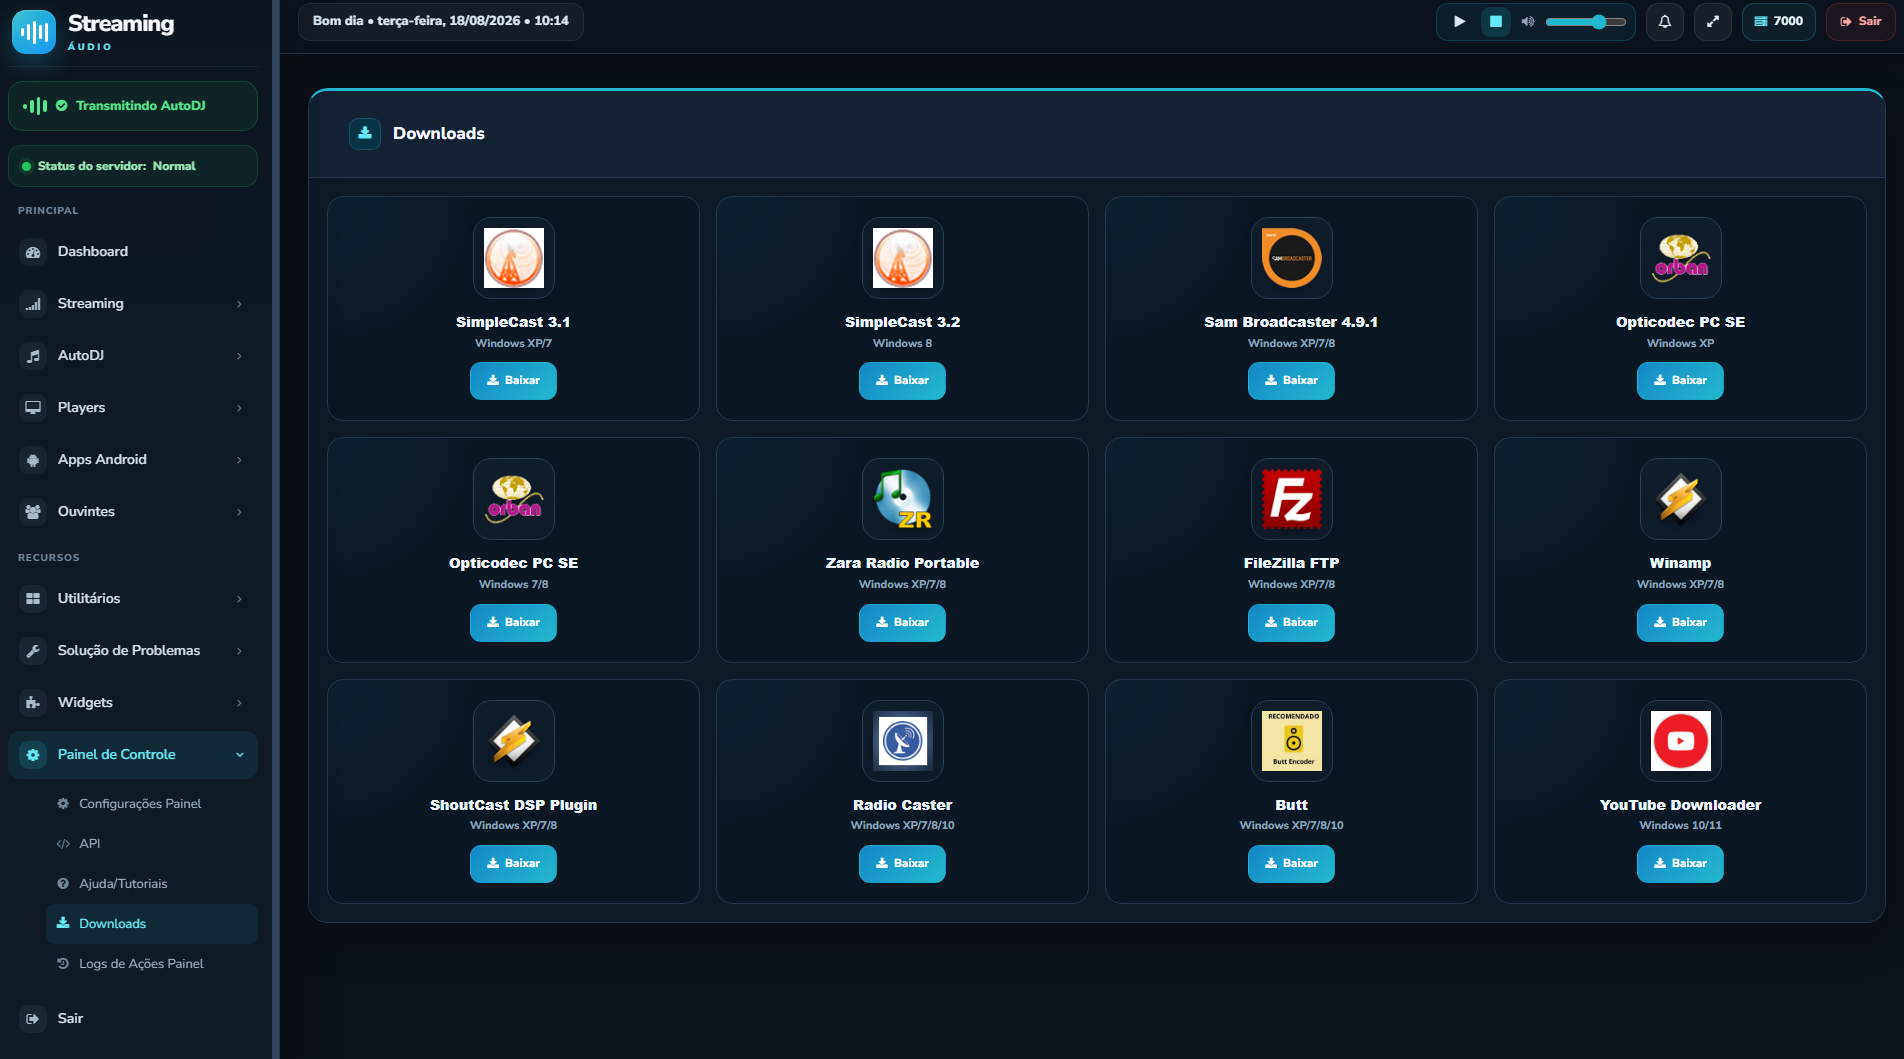Expand Utilitários submenu chevron
The width and height of the screenshot is (1904, 1059).
tap(239, 599)
